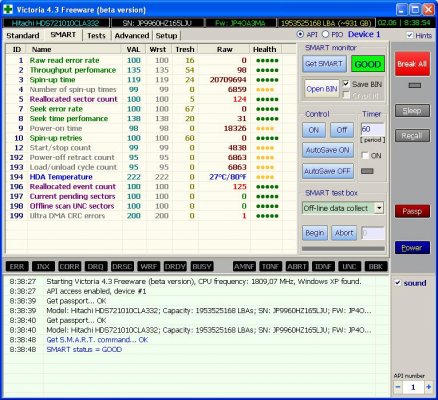Turn SMART Control Off
The height and width of the screenshot is (400, 438).
tap(342, 130)
